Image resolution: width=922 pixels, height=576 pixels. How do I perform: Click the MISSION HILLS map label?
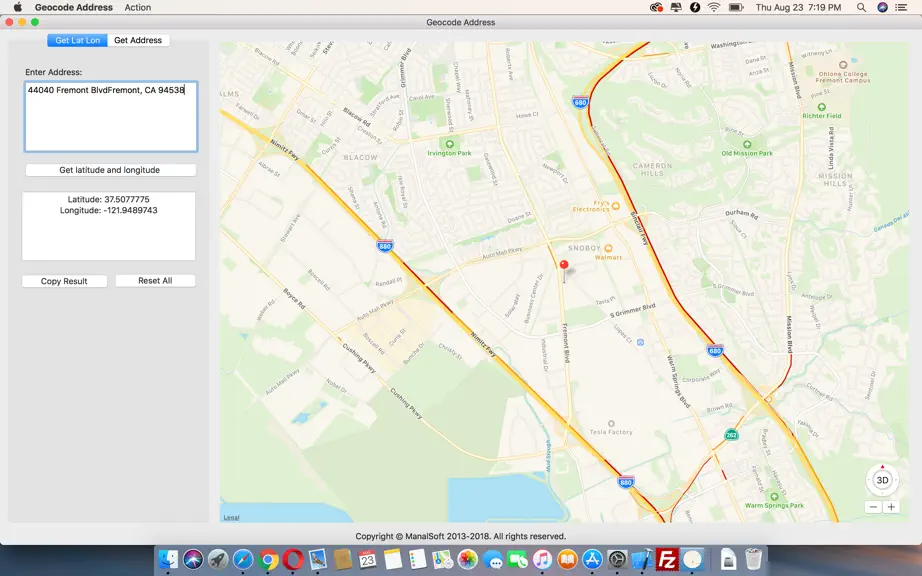(835, 179)
